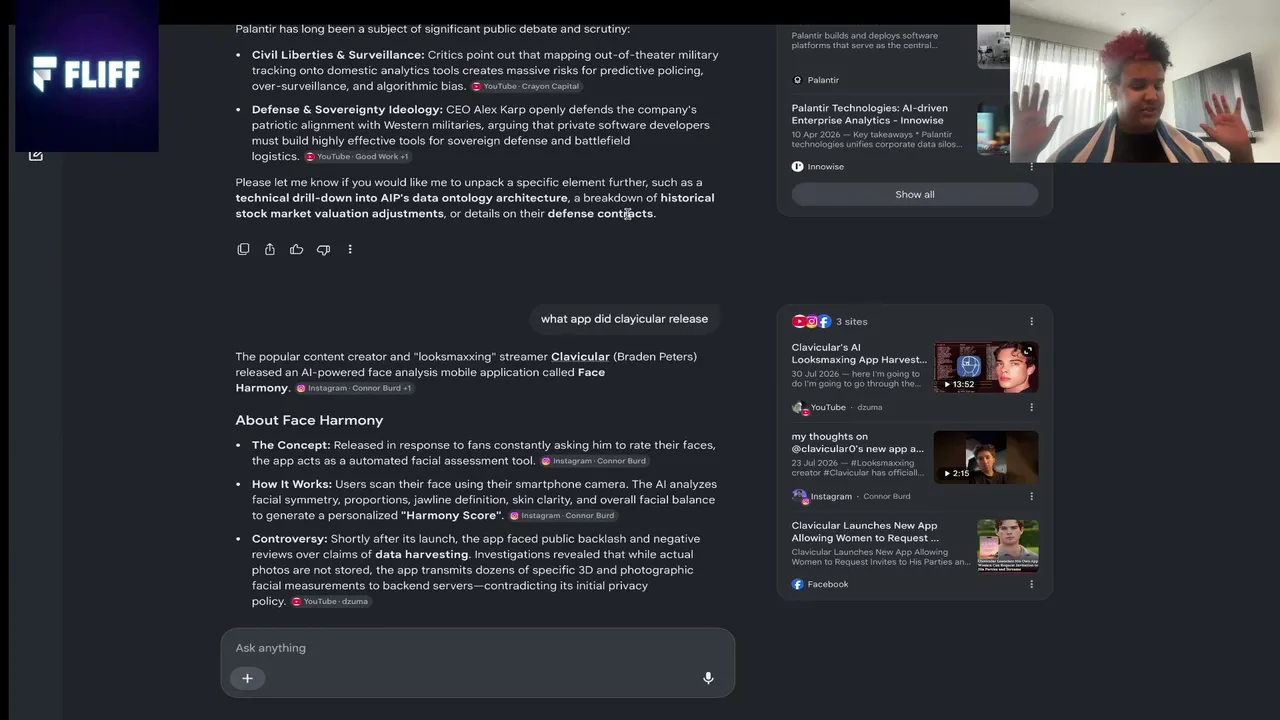Click the plus attachment button
Viewport: 1280px width, 720px height.
pos(247,678)
